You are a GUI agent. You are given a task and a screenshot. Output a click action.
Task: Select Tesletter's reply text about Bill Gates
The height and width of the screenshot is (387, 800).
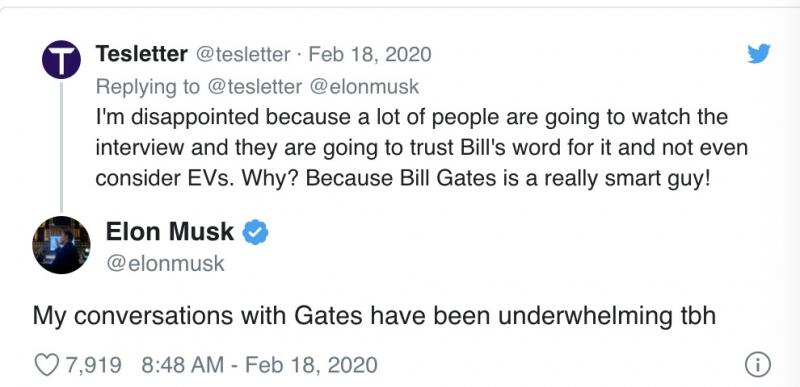(421, 148)
